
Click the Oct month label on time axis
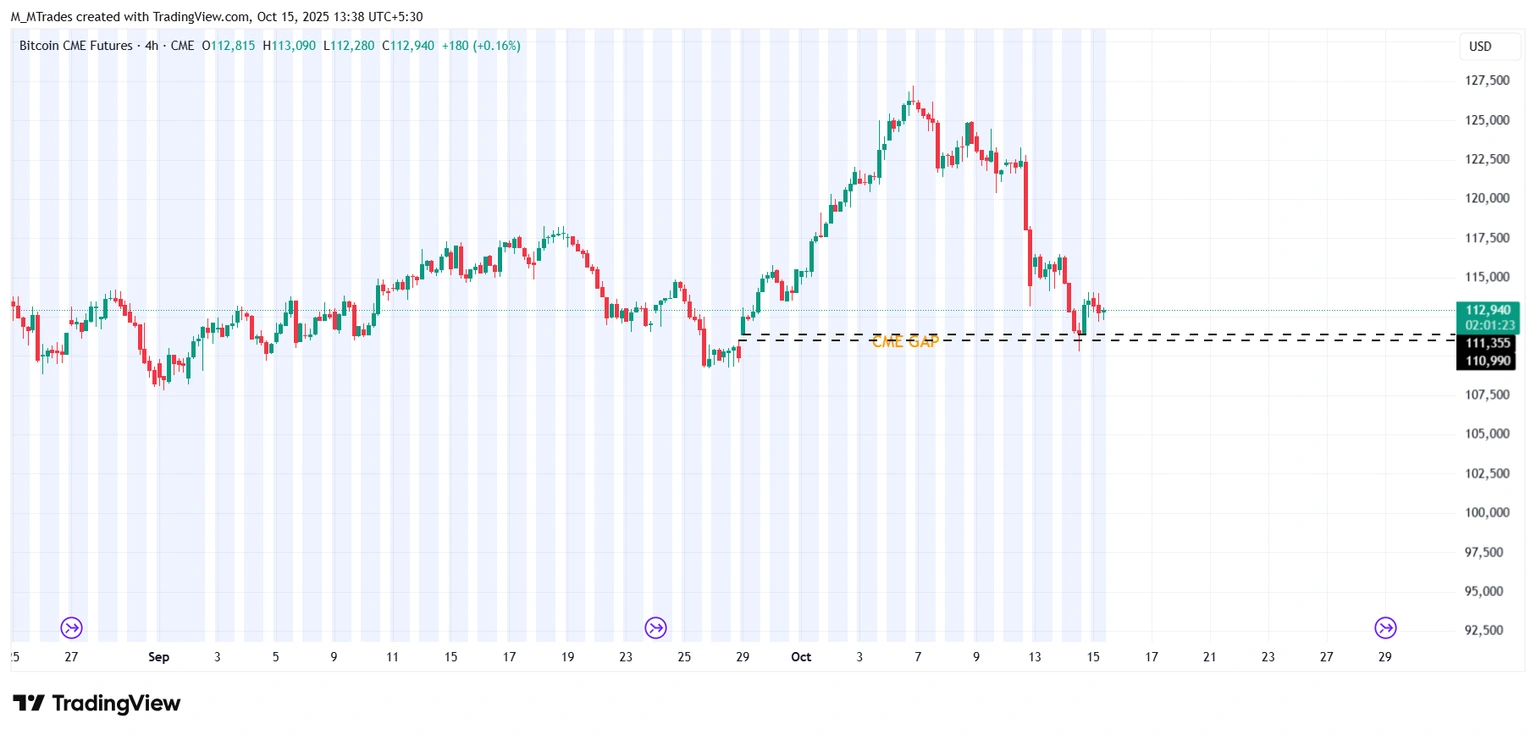pos(800,657)
